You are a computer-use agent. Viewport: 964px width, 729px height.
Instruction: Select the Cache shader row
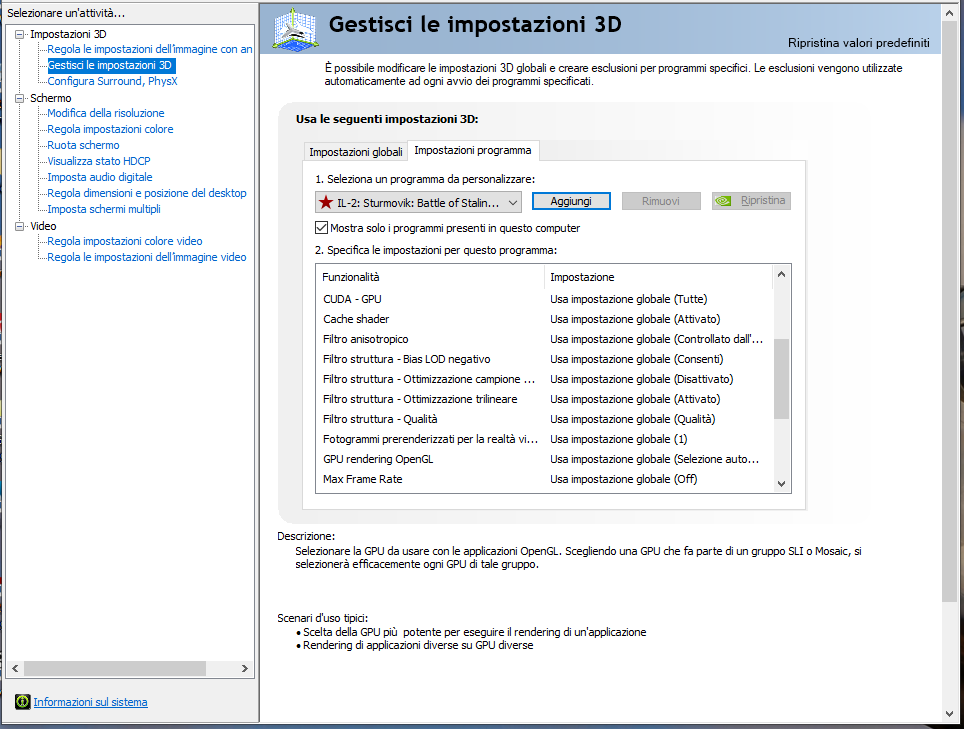tap(544, 319)
